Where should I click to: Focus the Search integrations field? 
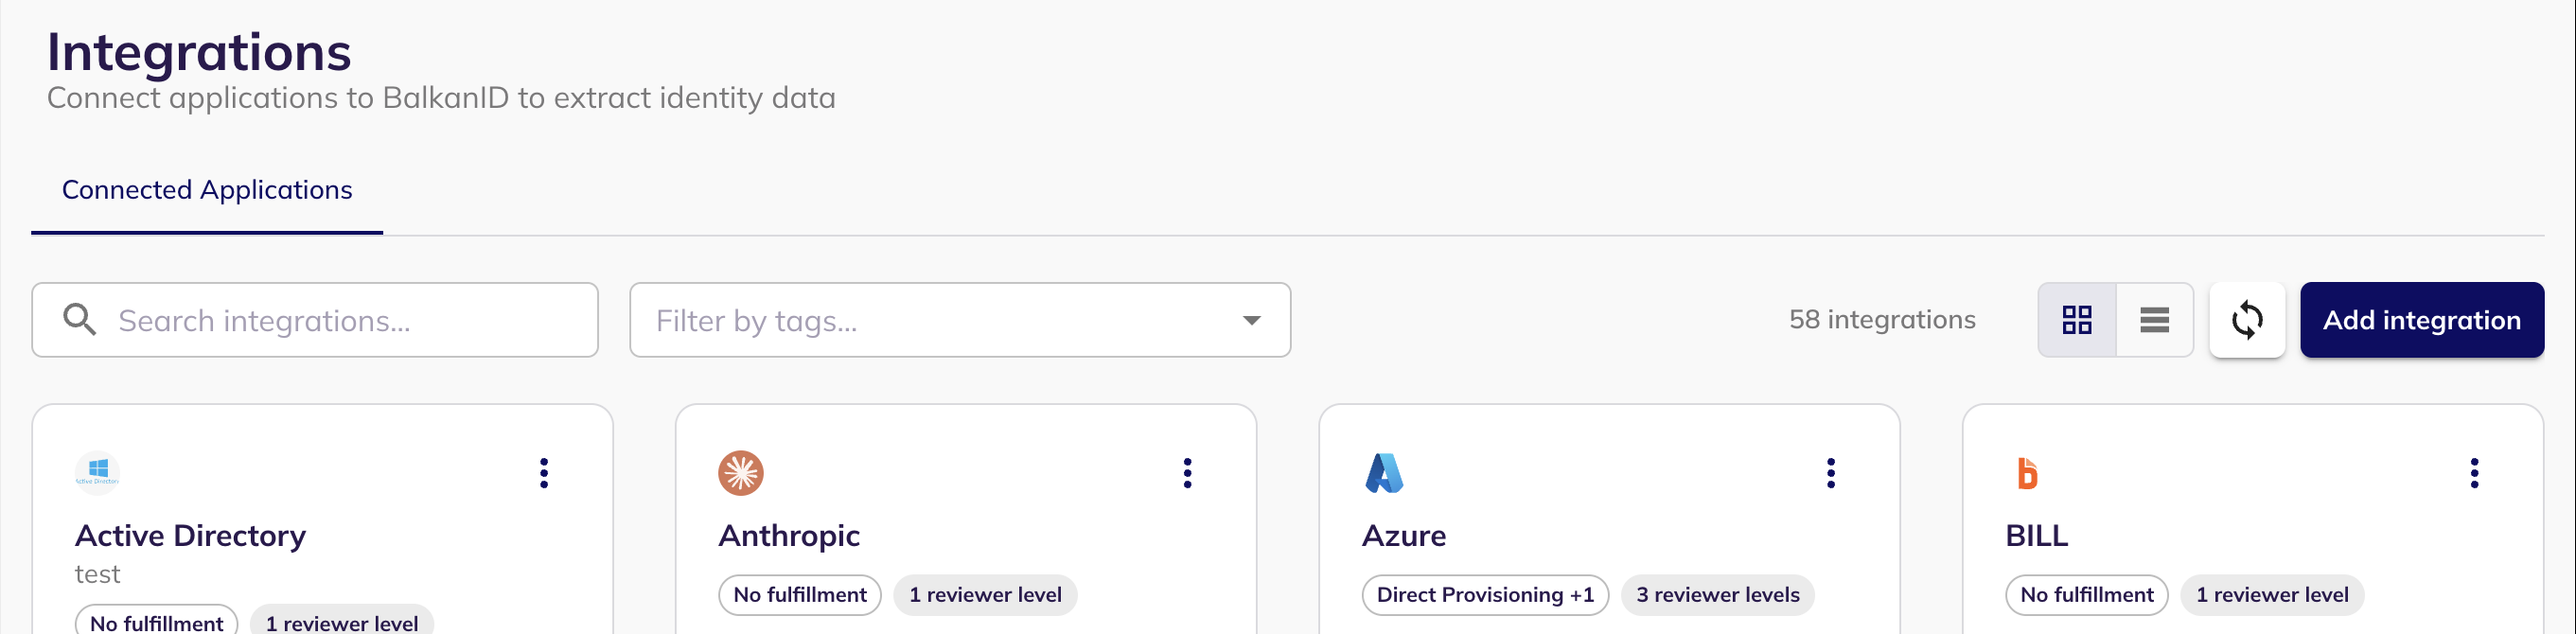click(315, 320)
